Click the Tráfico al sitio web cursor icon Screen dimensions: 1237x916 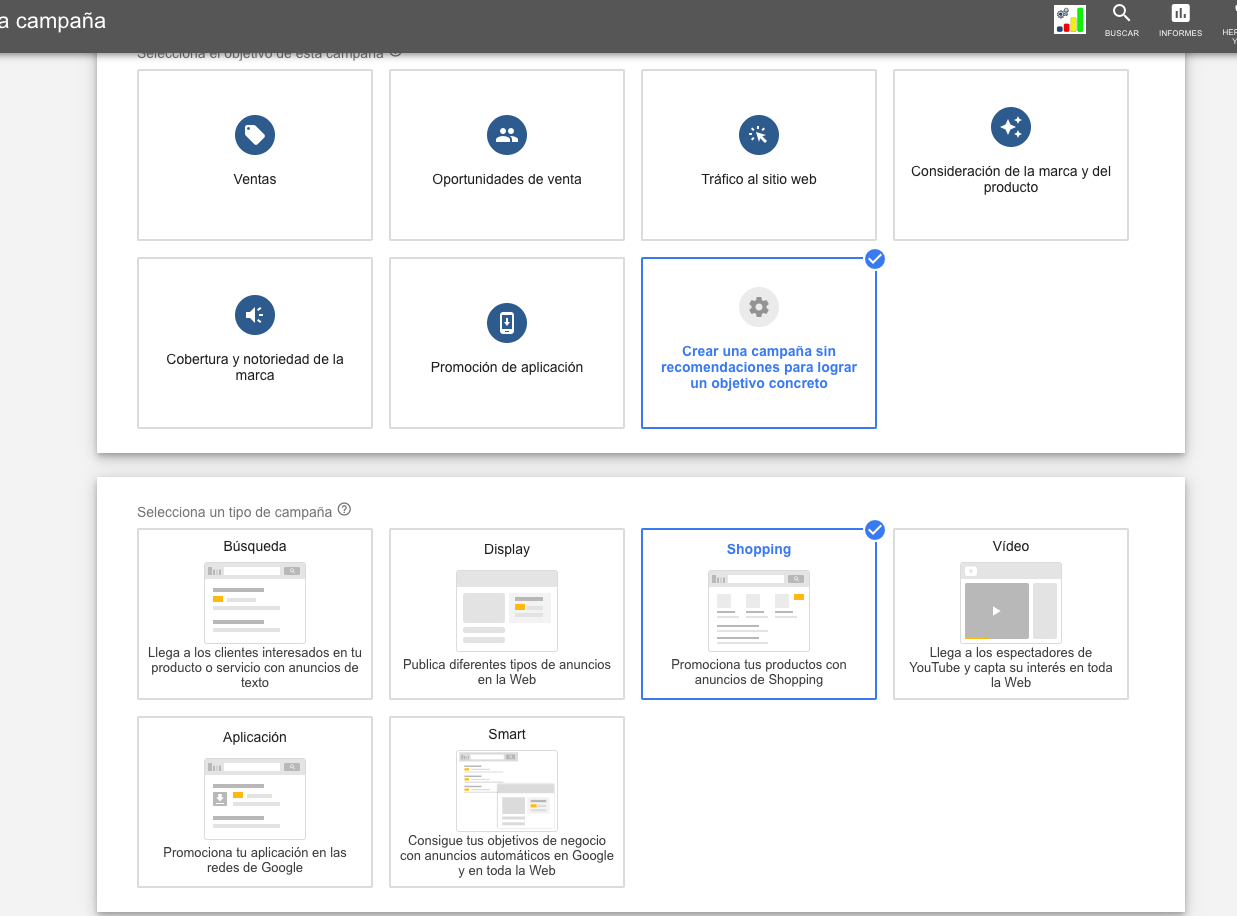coord(759,135)
